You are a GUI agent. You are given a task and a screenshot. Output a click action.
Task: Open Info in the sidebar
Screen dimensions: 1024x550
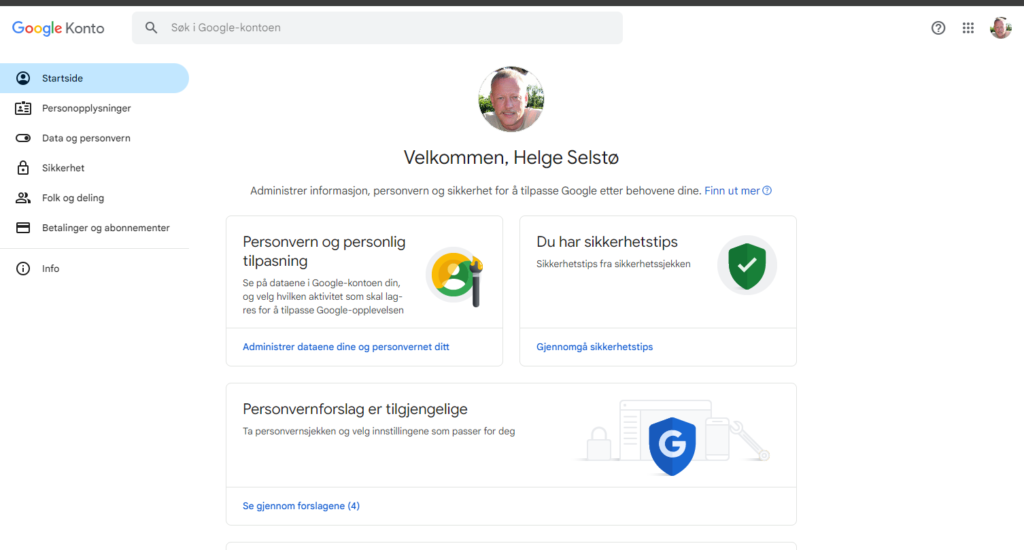click(95, 268)
